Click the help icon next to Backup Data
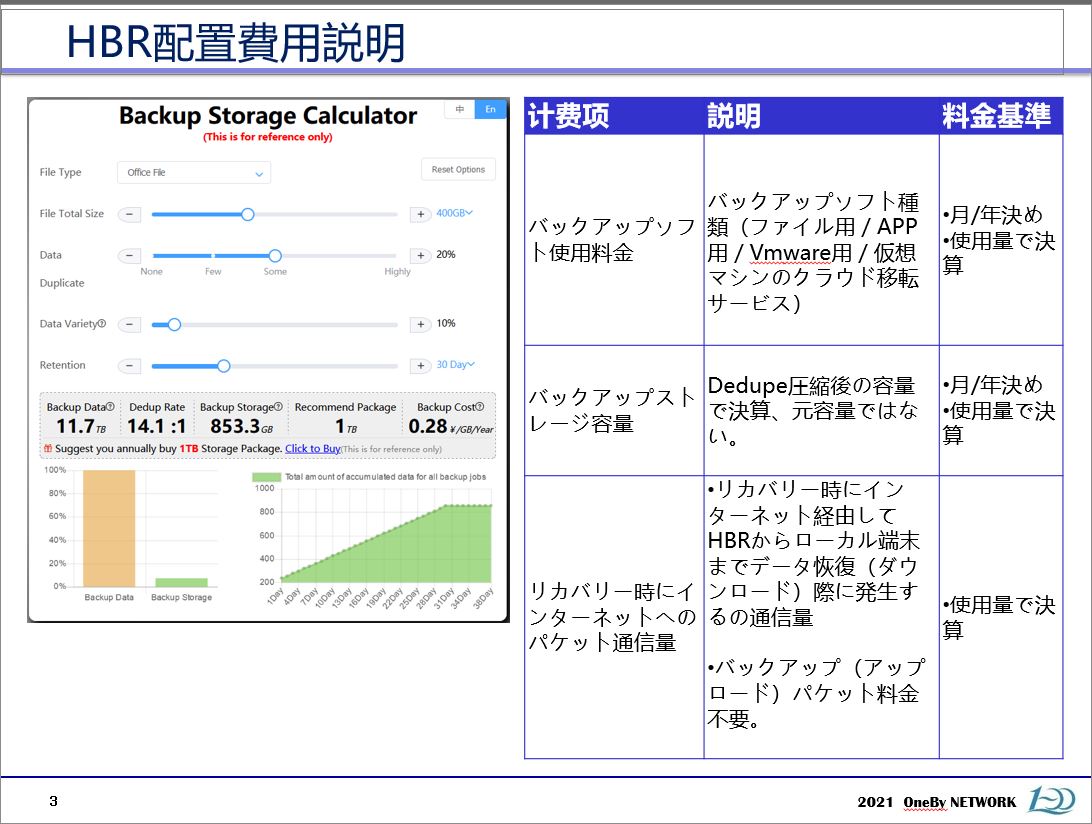 tap(110, 407)
